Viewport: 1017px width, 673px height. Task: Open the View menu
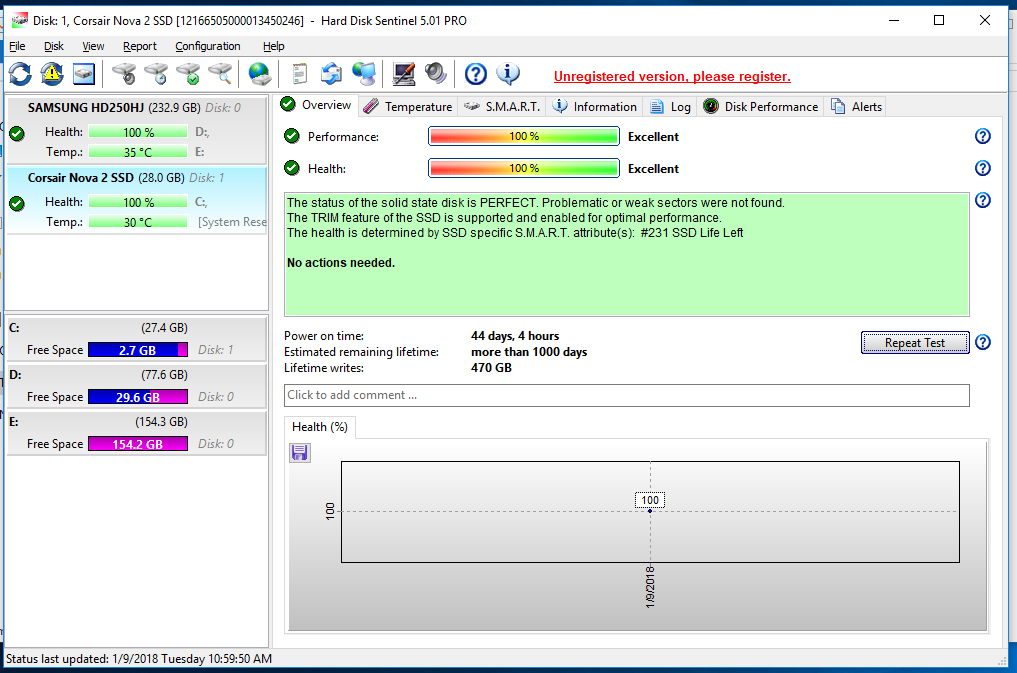tap(93, 46)
